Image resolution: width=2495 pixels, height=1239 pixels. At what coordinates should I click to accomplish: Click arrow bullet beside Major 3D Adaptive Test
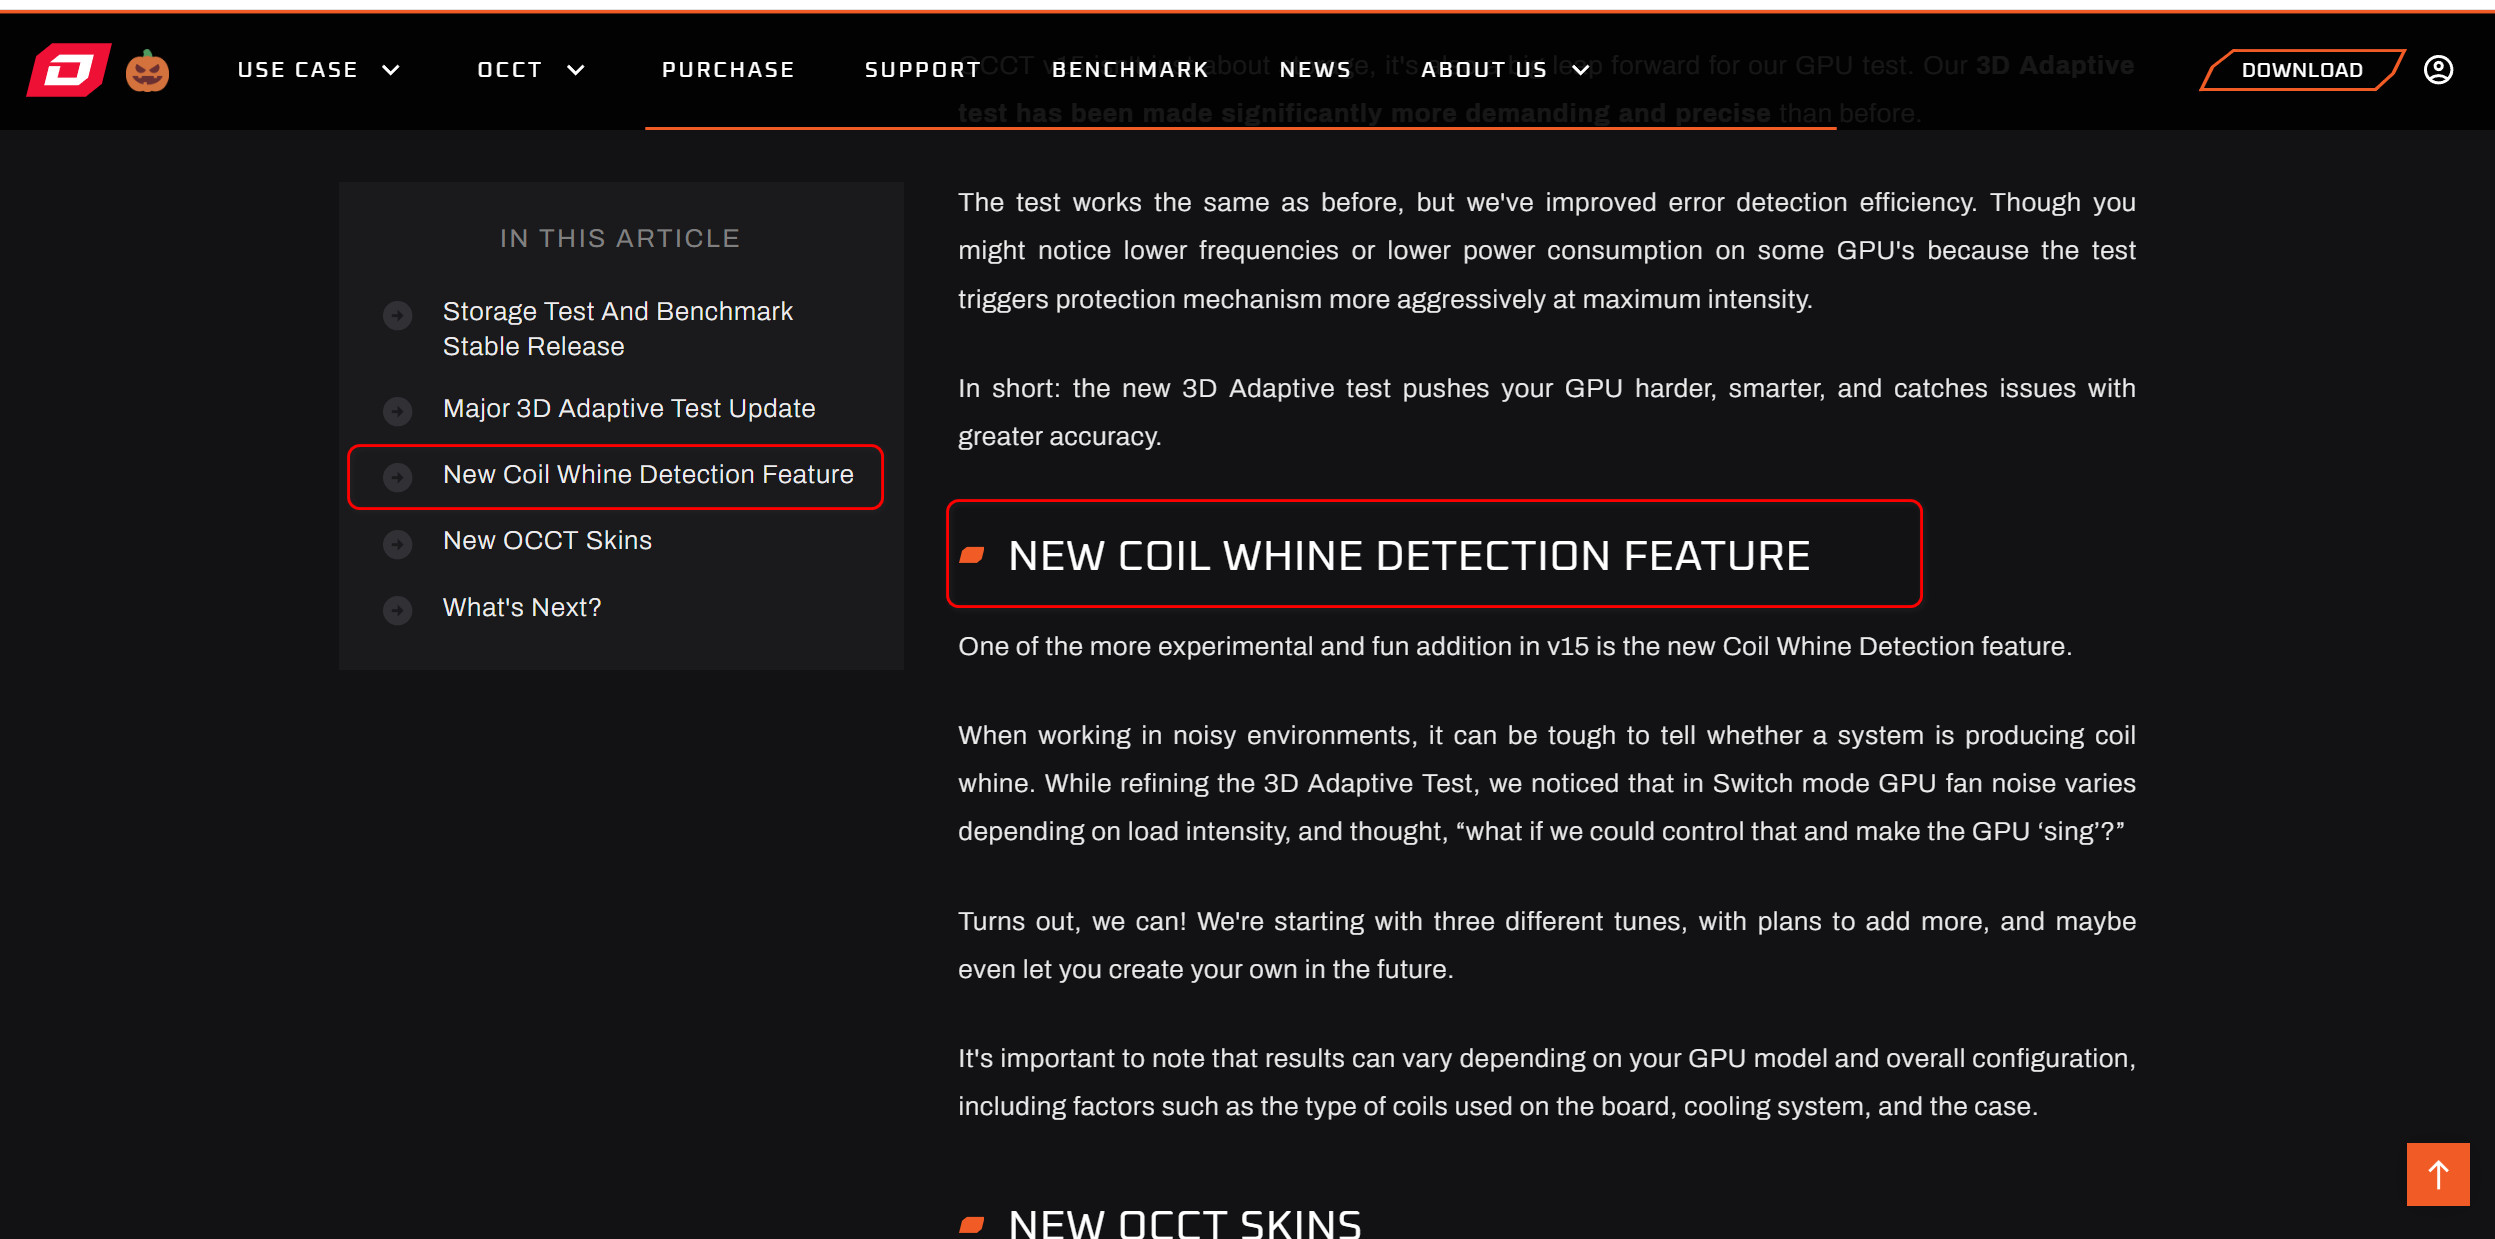click(x=398, y=411)
